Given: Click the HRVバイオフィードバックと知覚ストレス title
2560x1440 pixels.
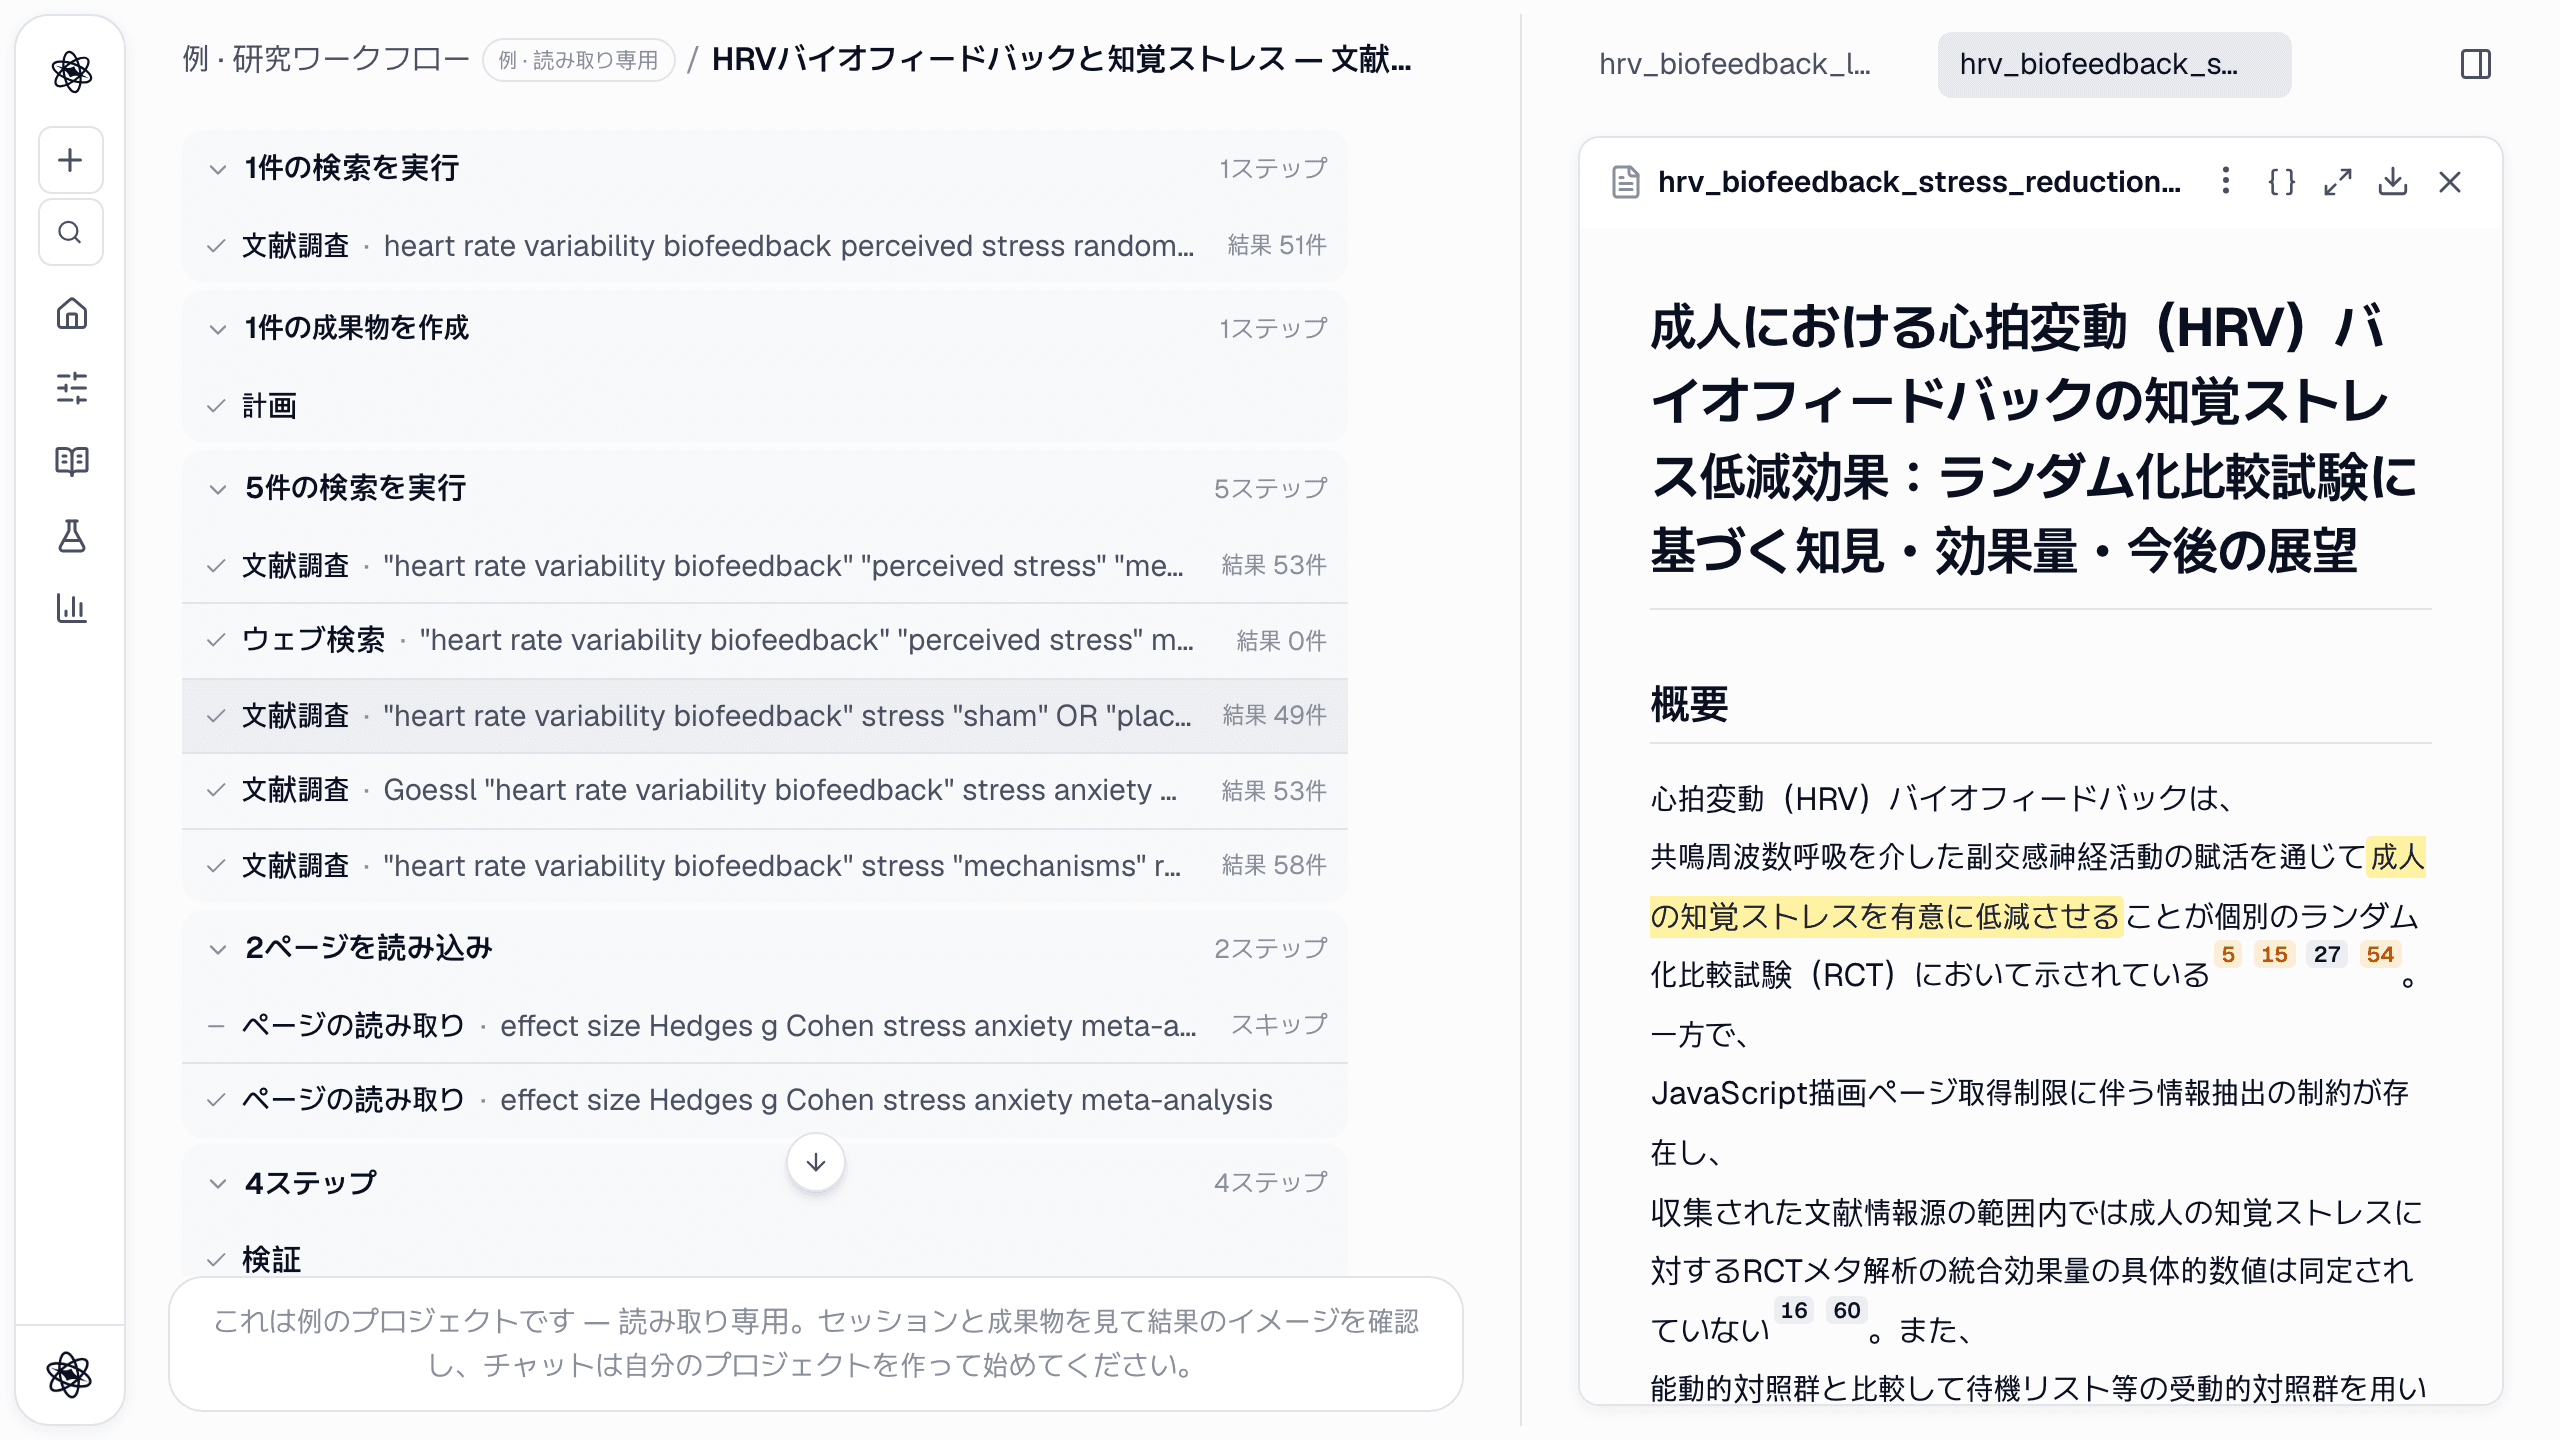Looking at the screenshot, I should click(1061, 59).
